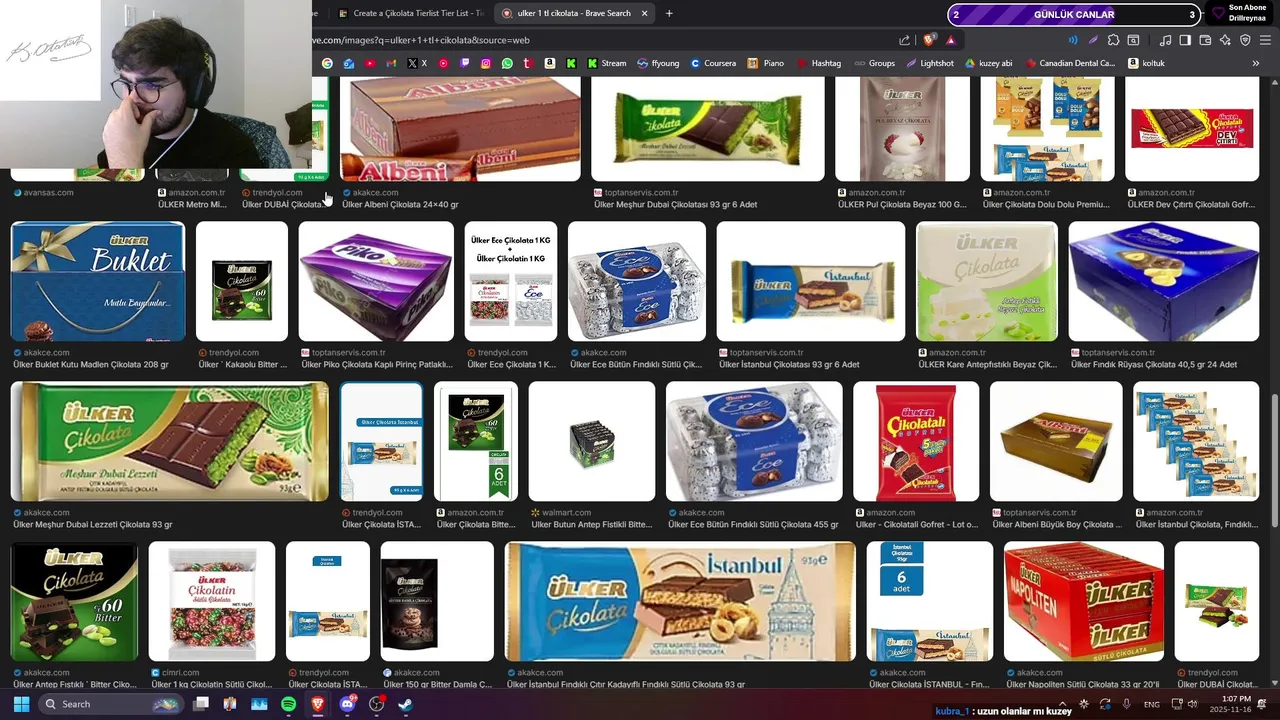
Task: Close the Brave Search tab
Action: click(x=645, y=13)
